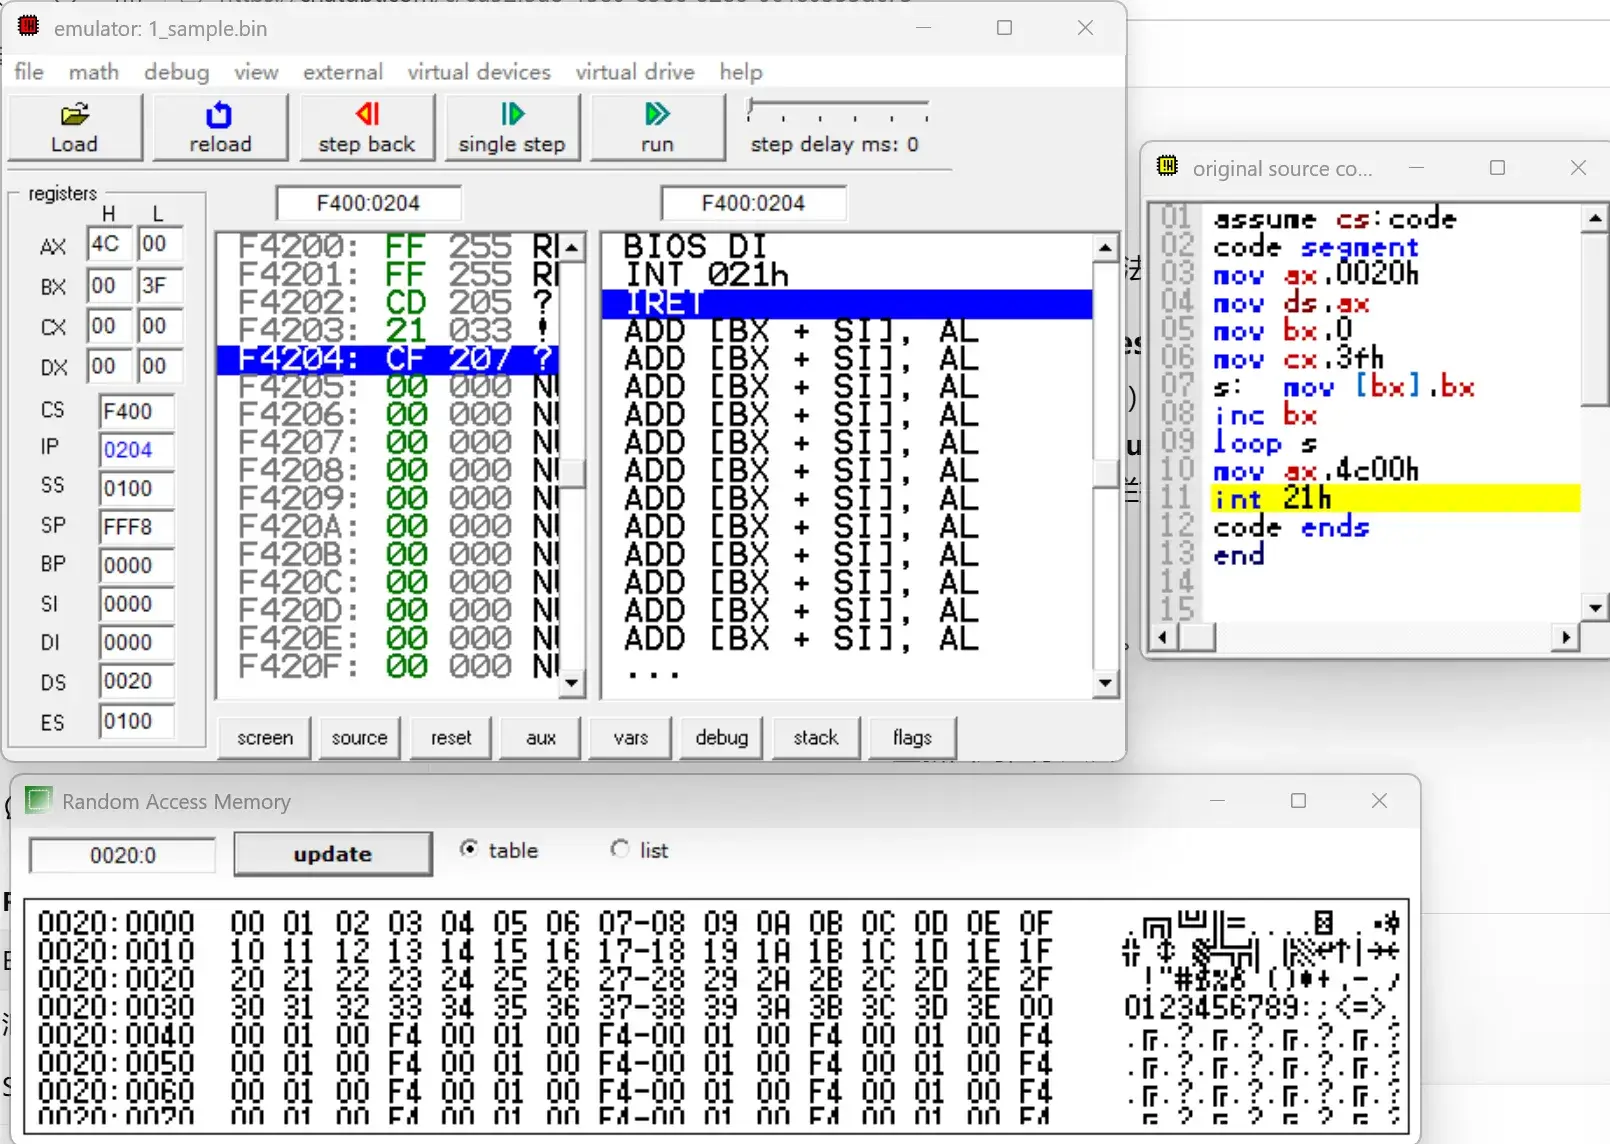
Task: Click right arrow of source horizontal scrollbar
Action: pyautogui.click(x=1566, y=637)
